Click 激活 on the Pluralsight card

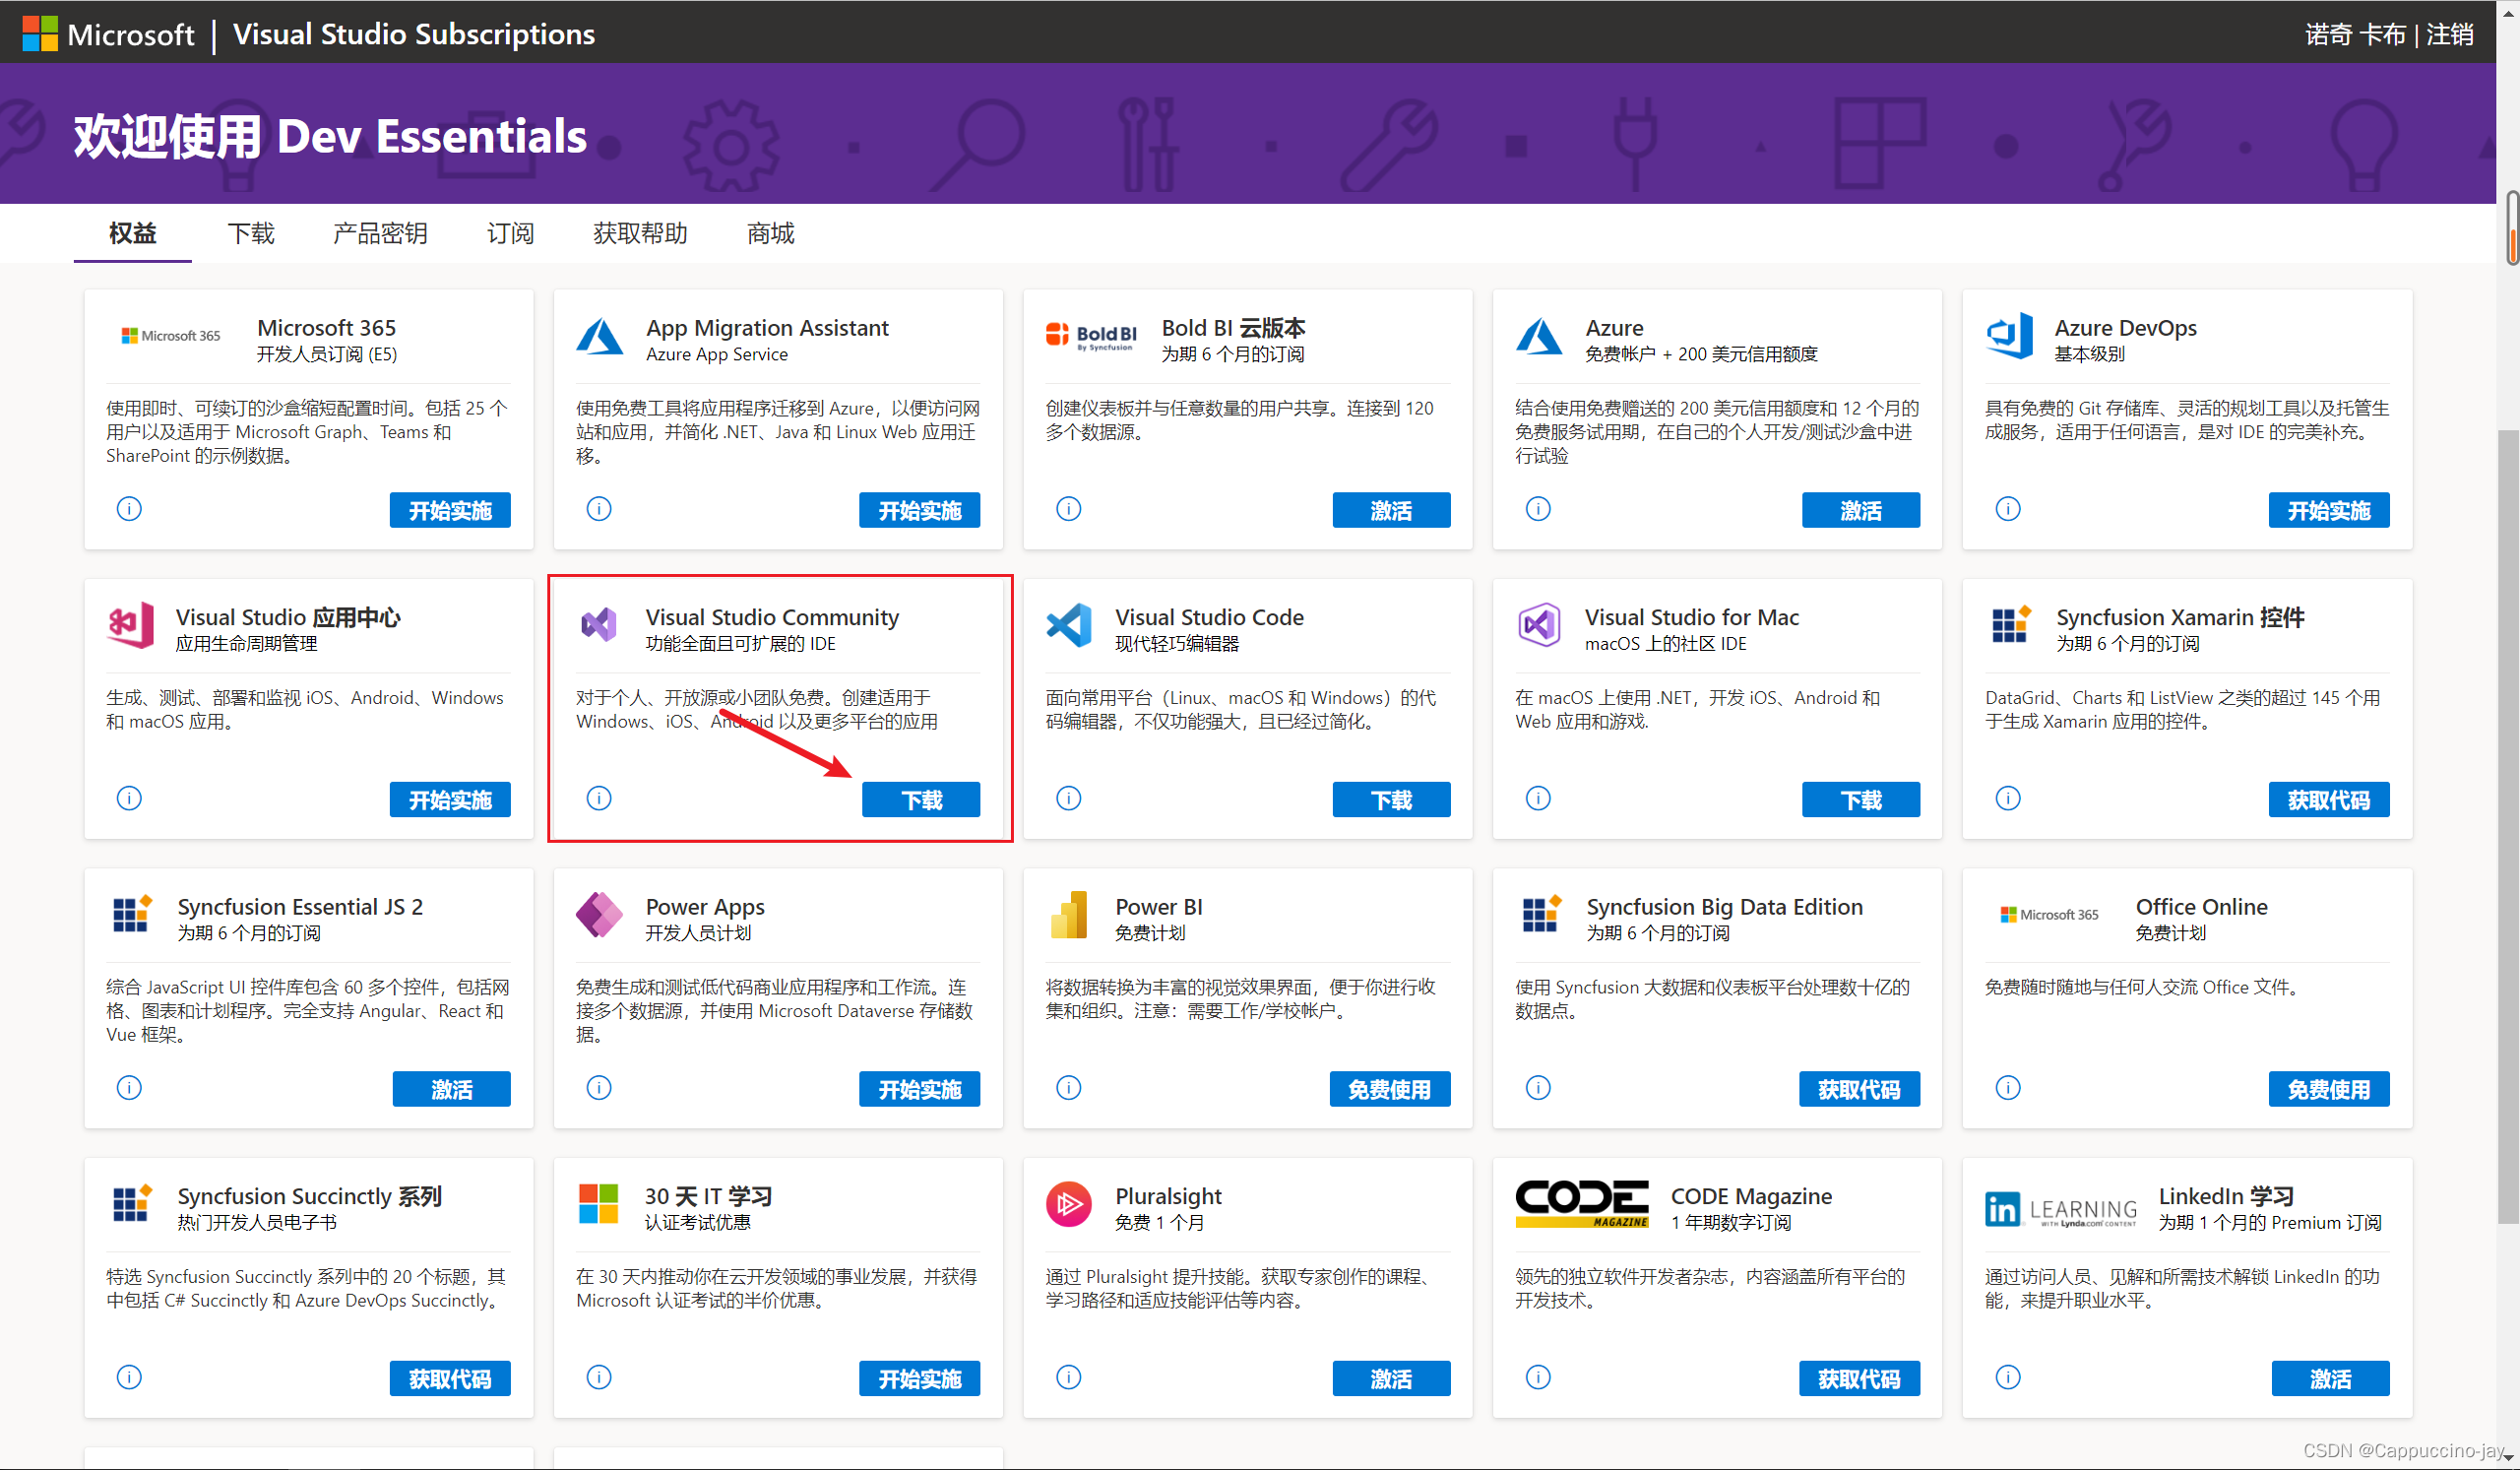point(1391,1378)
